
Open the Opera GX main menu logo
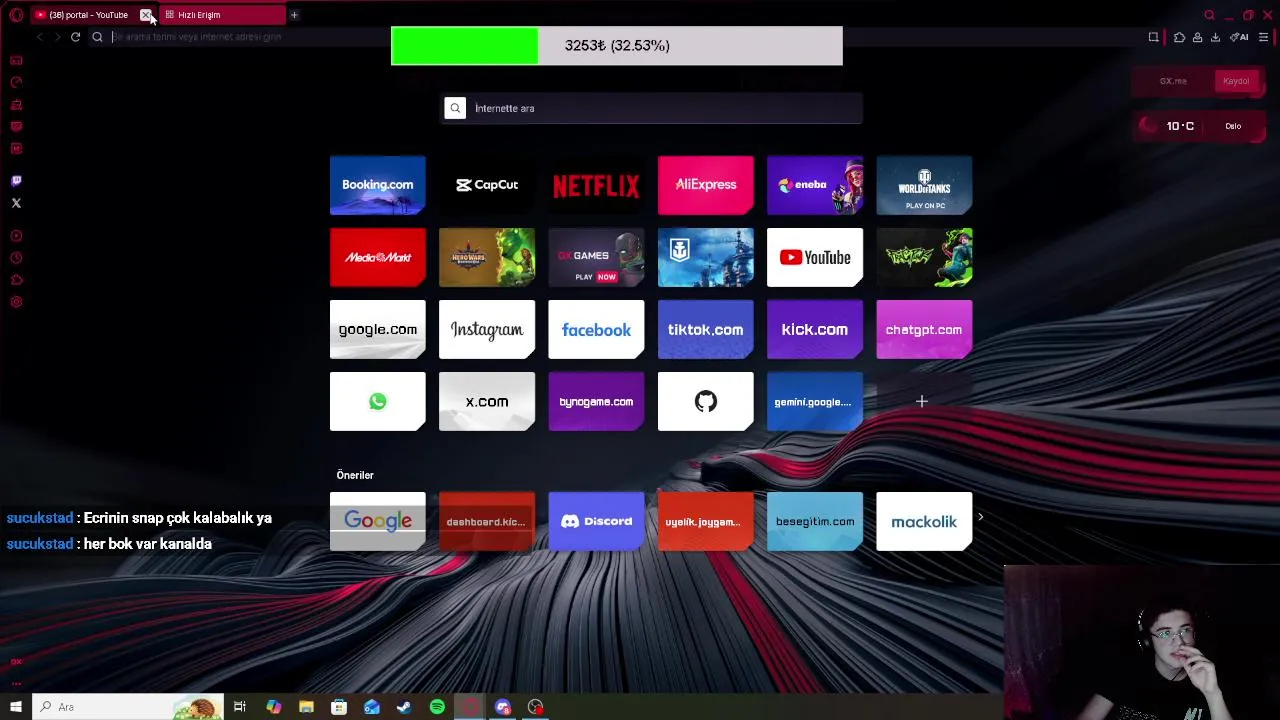(x=16, y=15)
